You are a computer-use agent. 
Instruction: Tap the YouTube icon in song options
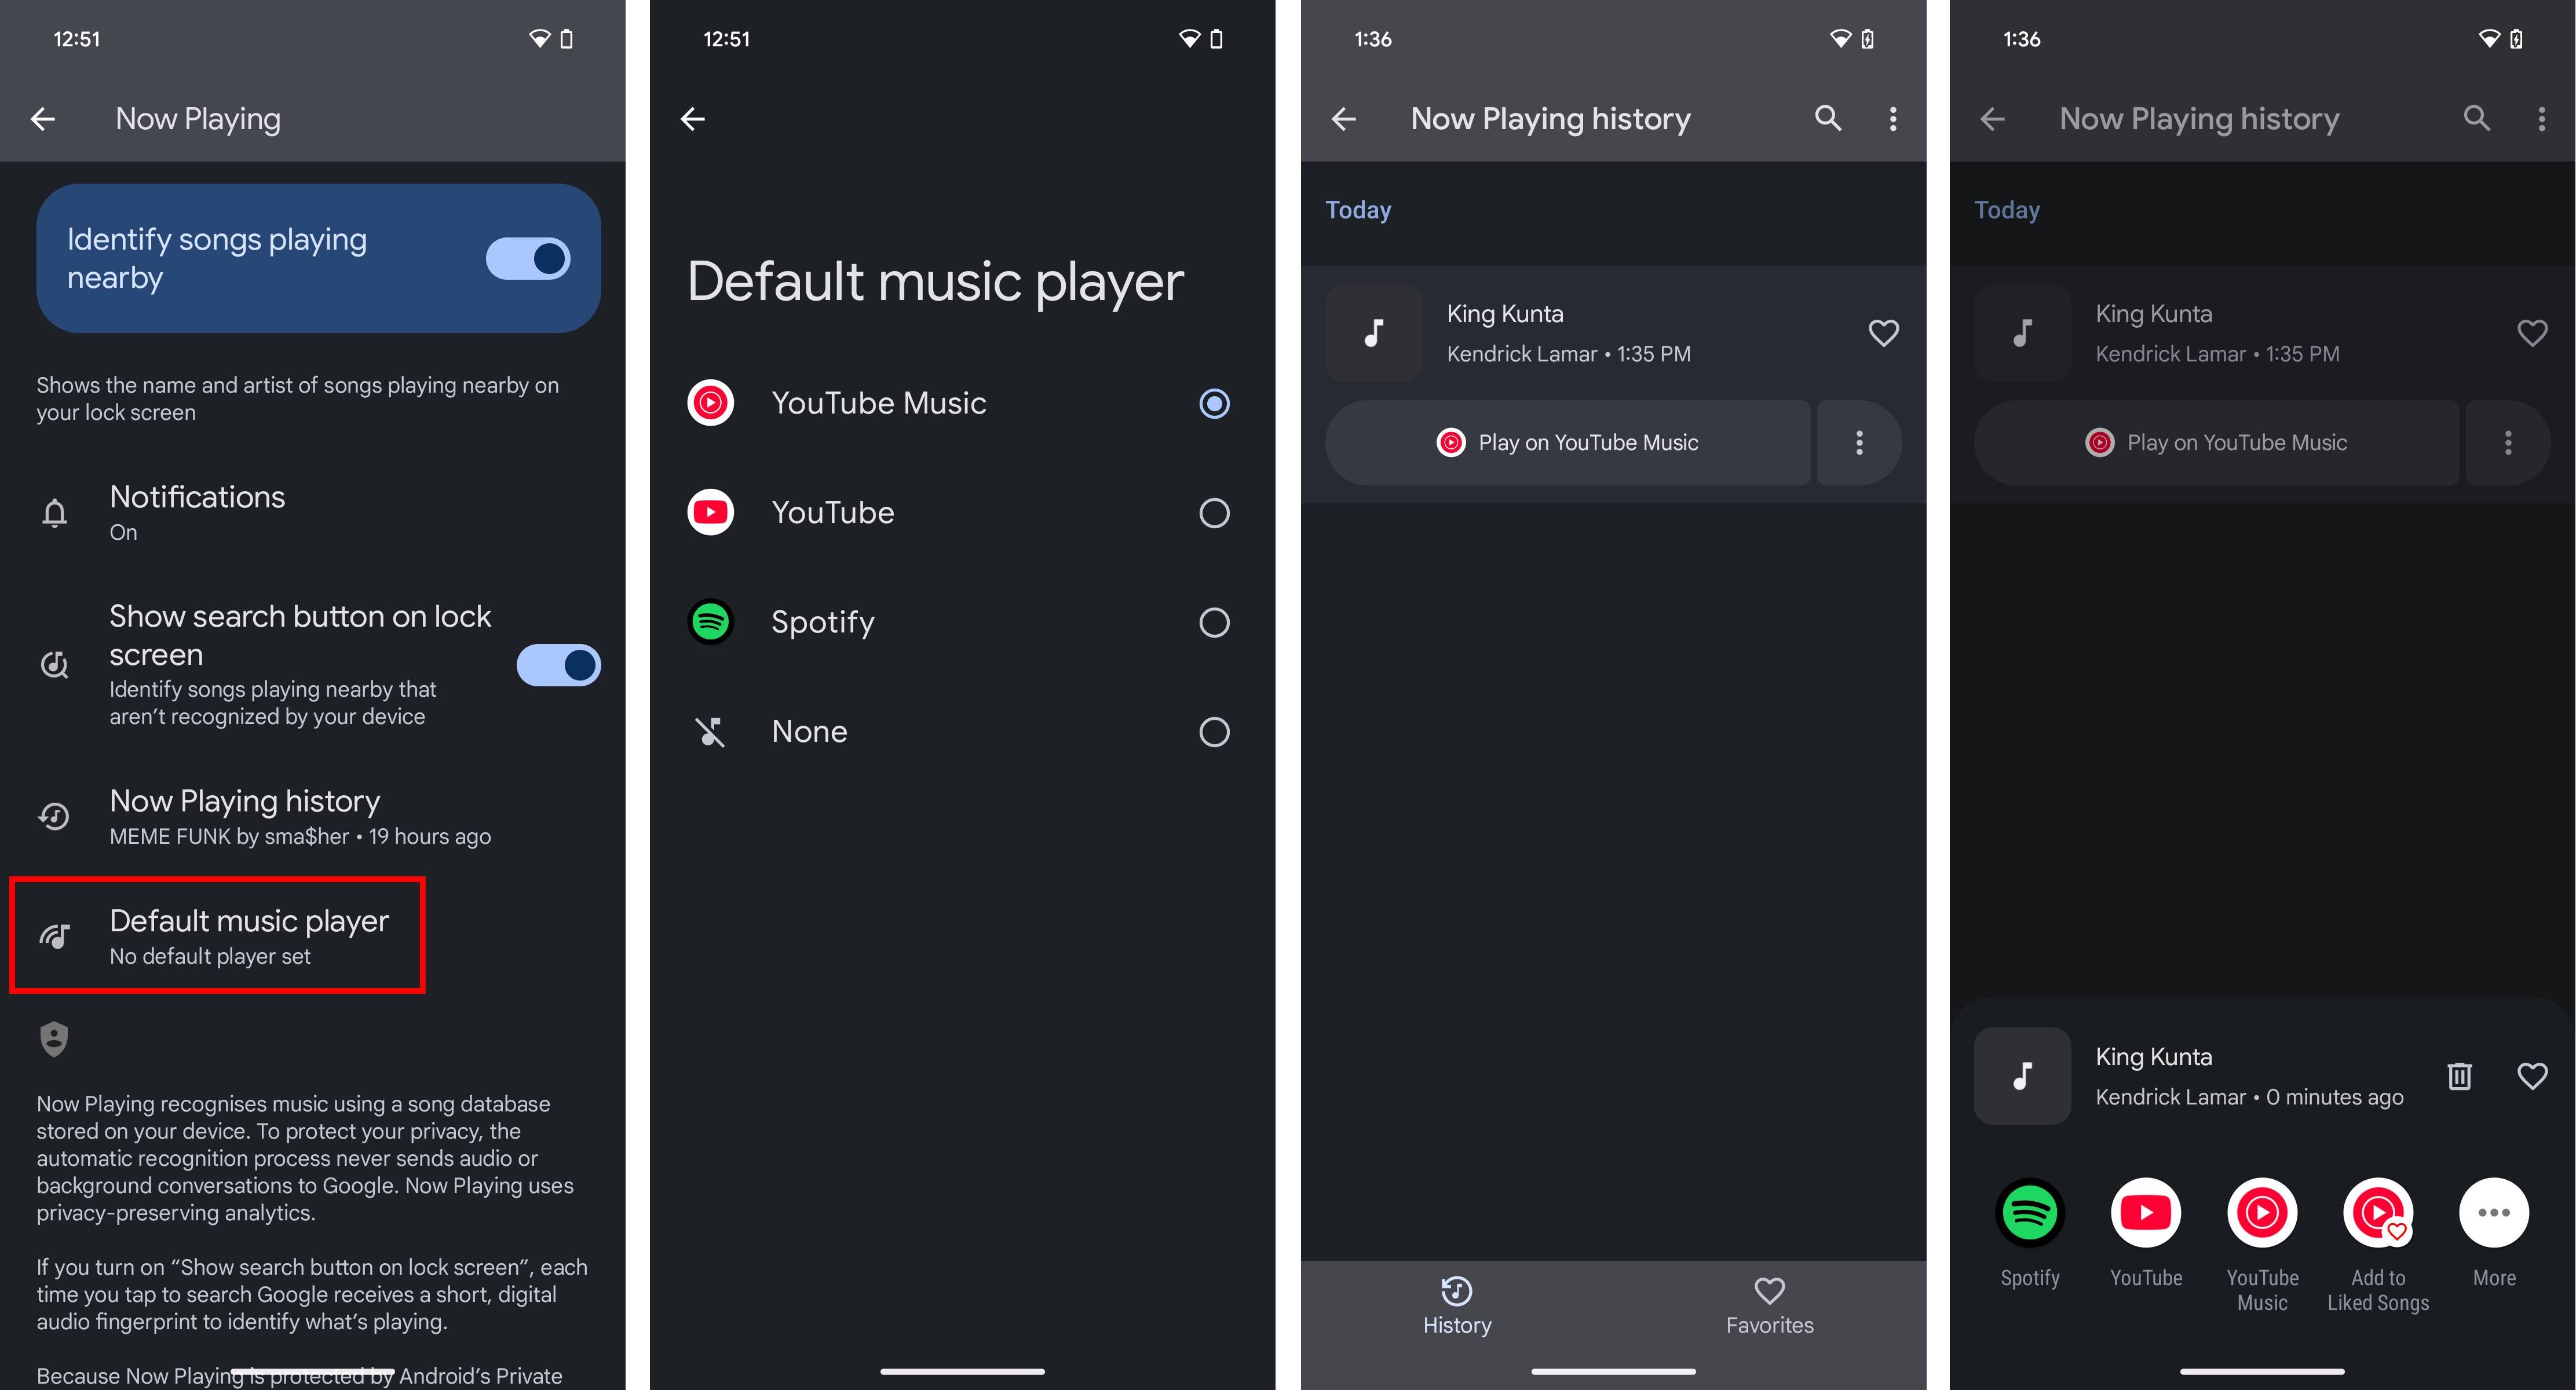tap(2146, 1212)
